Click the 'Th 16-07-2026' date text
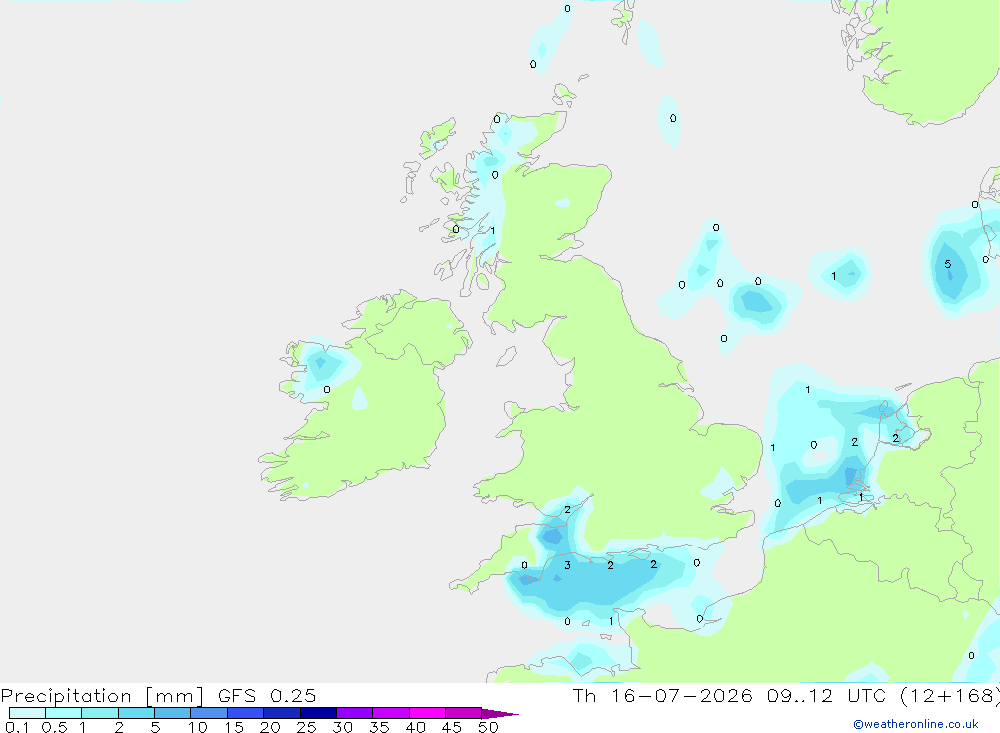Viewport: 1000px width, 733px height. coord(662,696)
